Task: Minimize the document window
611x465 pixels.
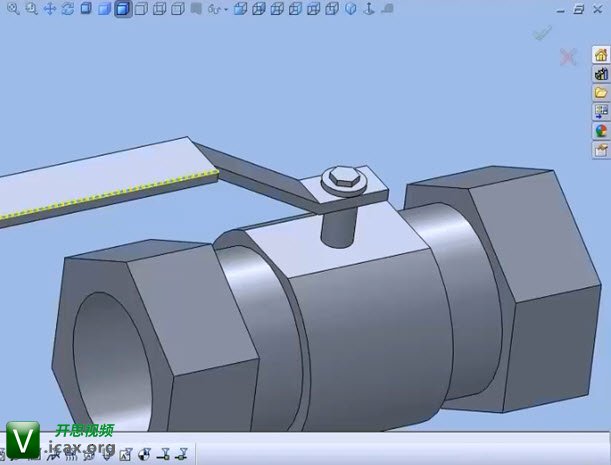Action: tap(561, 11)
